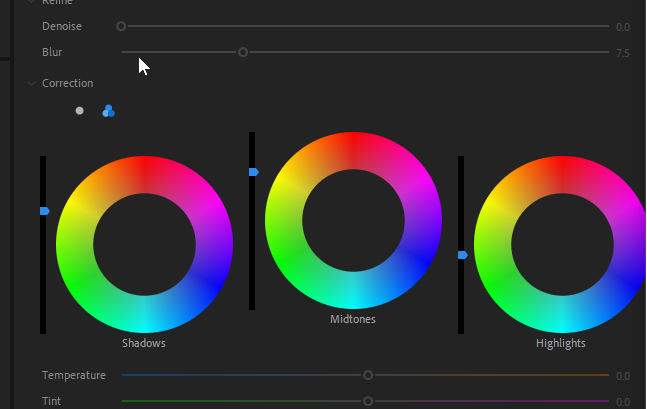Image resolution: width=647 pixels, height=409 pixels.
Task: Click the Highlights luminance slider handle
Action: click(x=462, y=255)
